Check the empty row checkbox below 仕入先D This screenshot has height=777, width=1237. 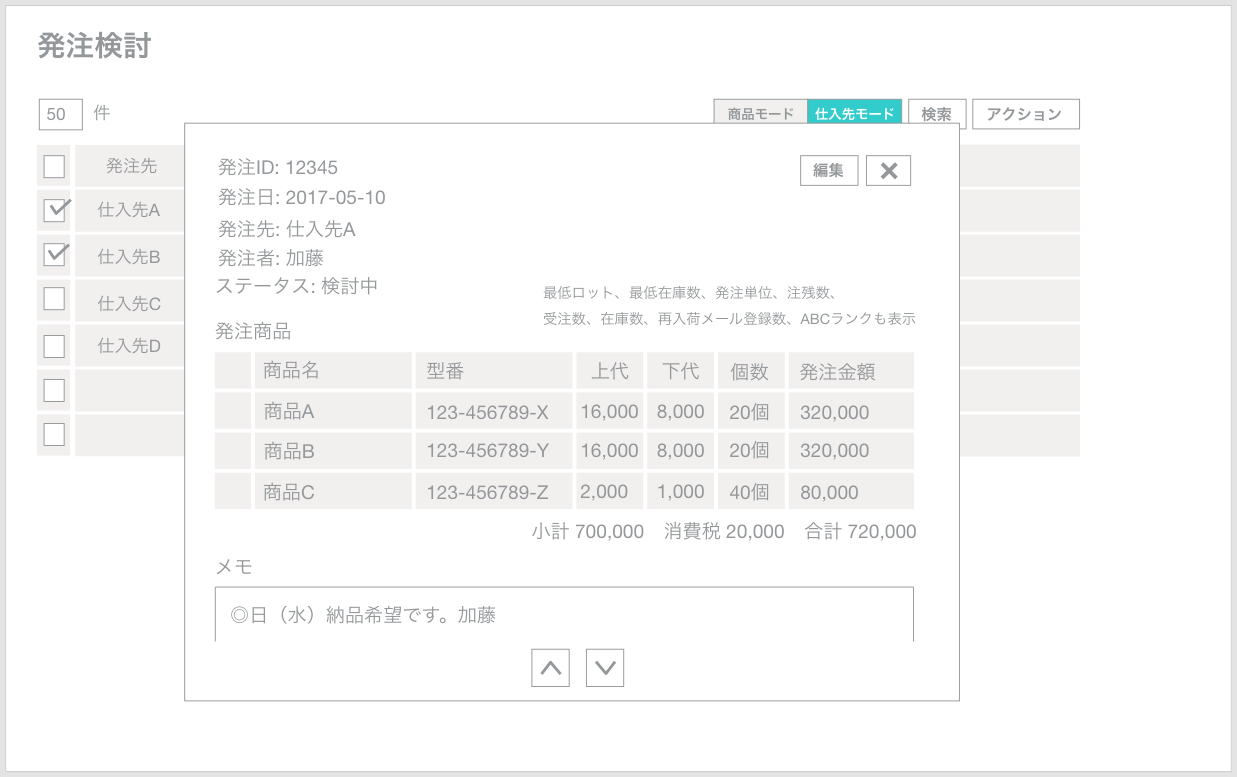(54, 390)
